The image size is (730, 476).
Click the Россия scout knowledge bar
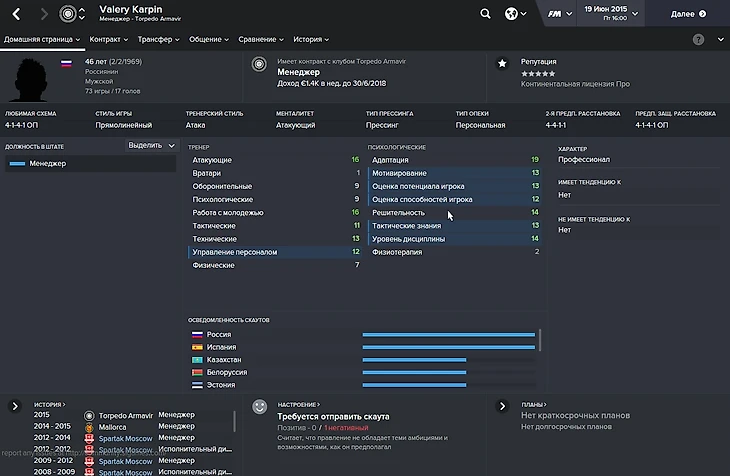(x=448, y=334)
